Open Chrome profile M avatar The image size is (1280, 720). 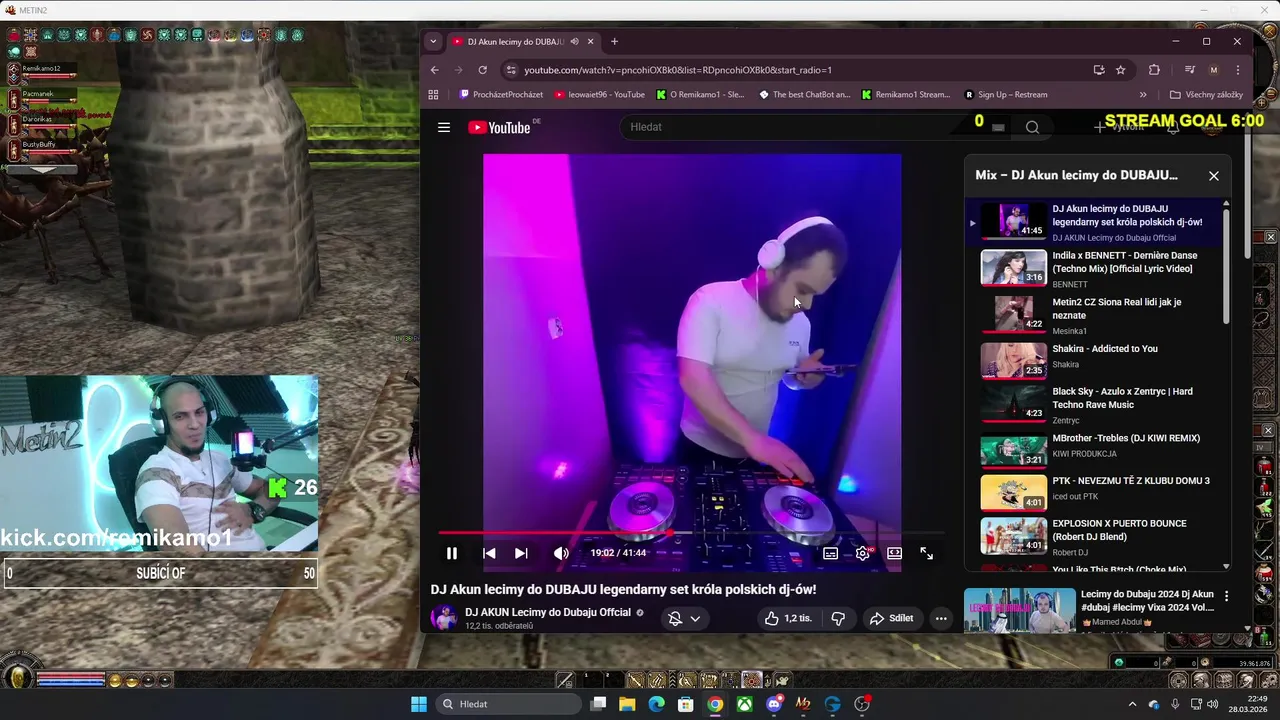[x=1214, y=70]
